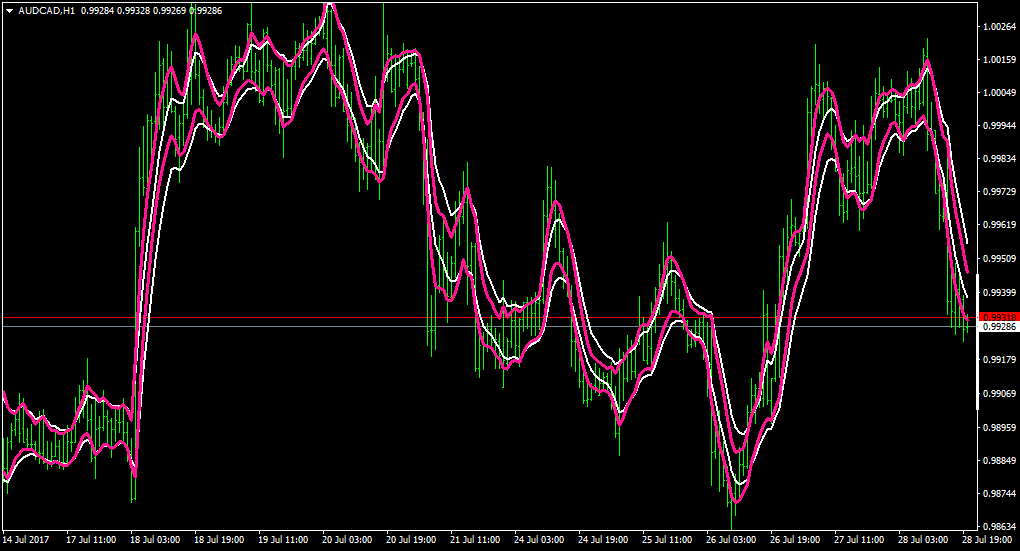Screen dimensions: 1020x551
Task: Click the 24 Jul 03:00 time label
Action: 539,540
